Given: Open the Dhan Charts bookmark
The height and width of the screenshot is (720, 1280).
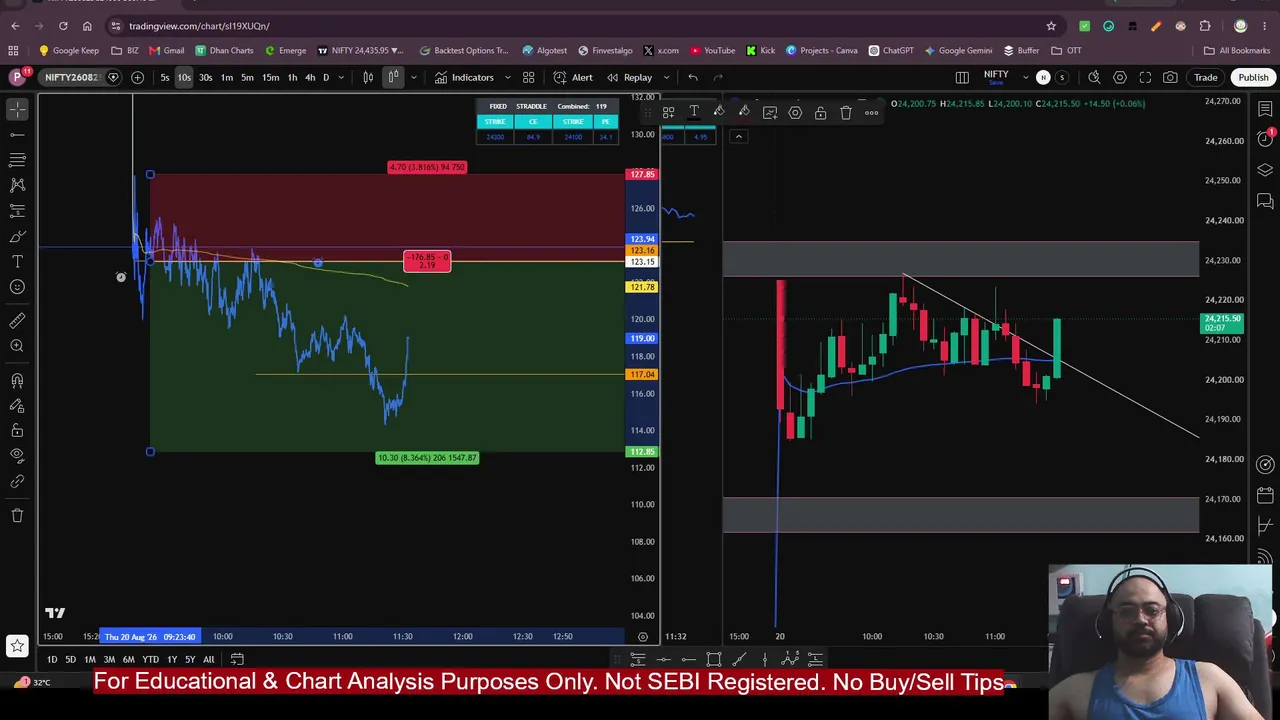Looking at the screenshot, I should tap(224, 50).
